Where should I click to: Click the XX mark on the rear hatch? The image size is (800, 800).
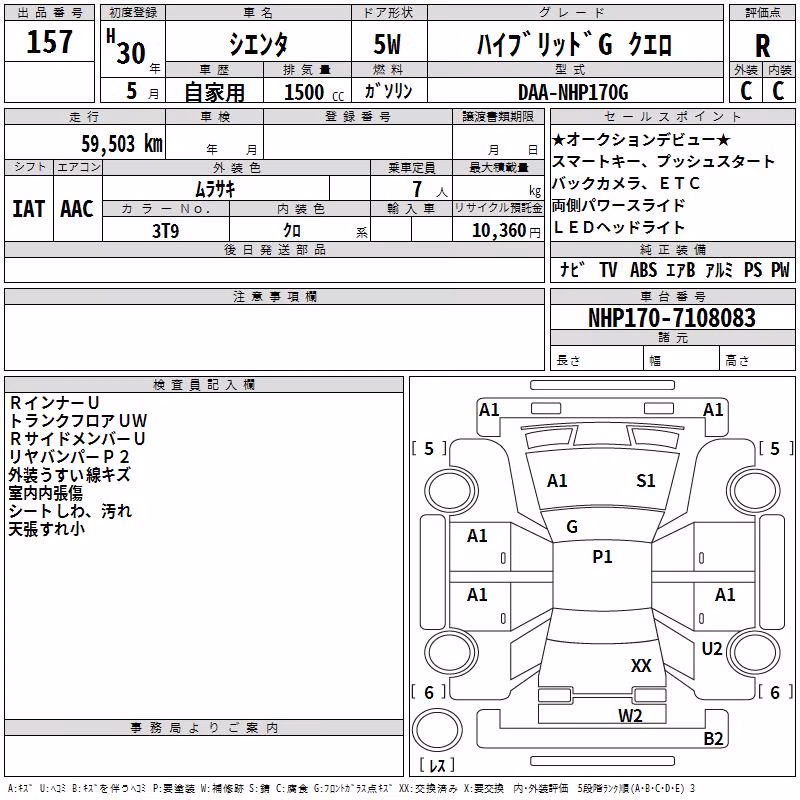(x=641, y=666)
